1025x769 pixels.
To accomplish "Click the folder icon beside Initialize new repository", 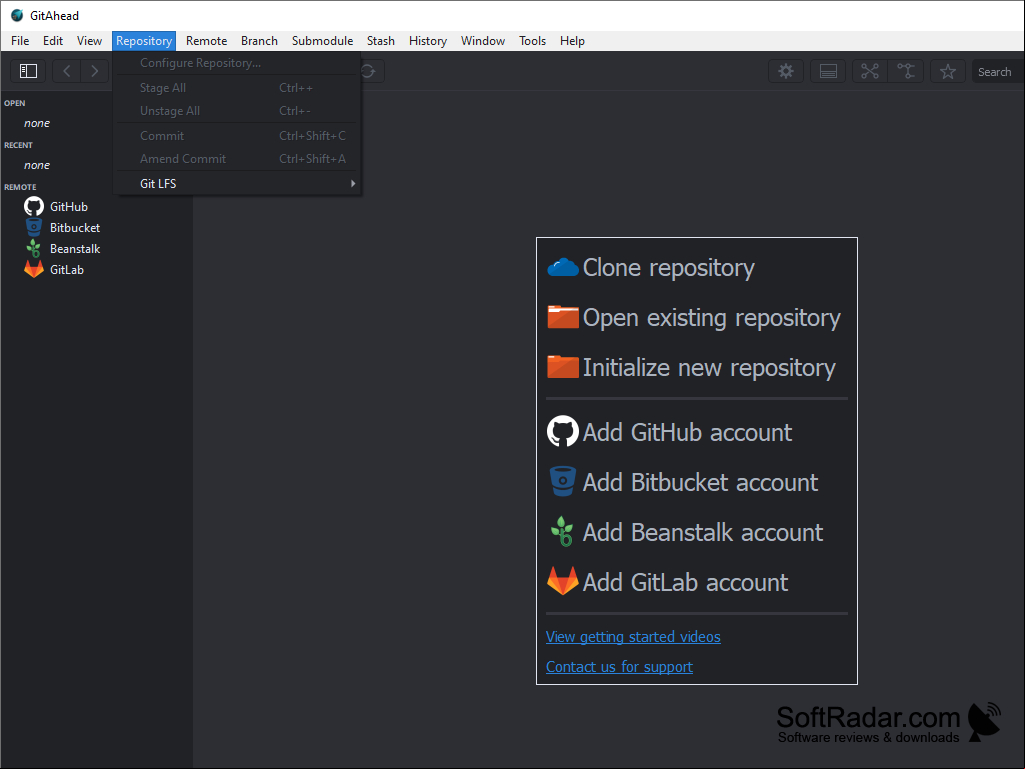I will point(563,367).
